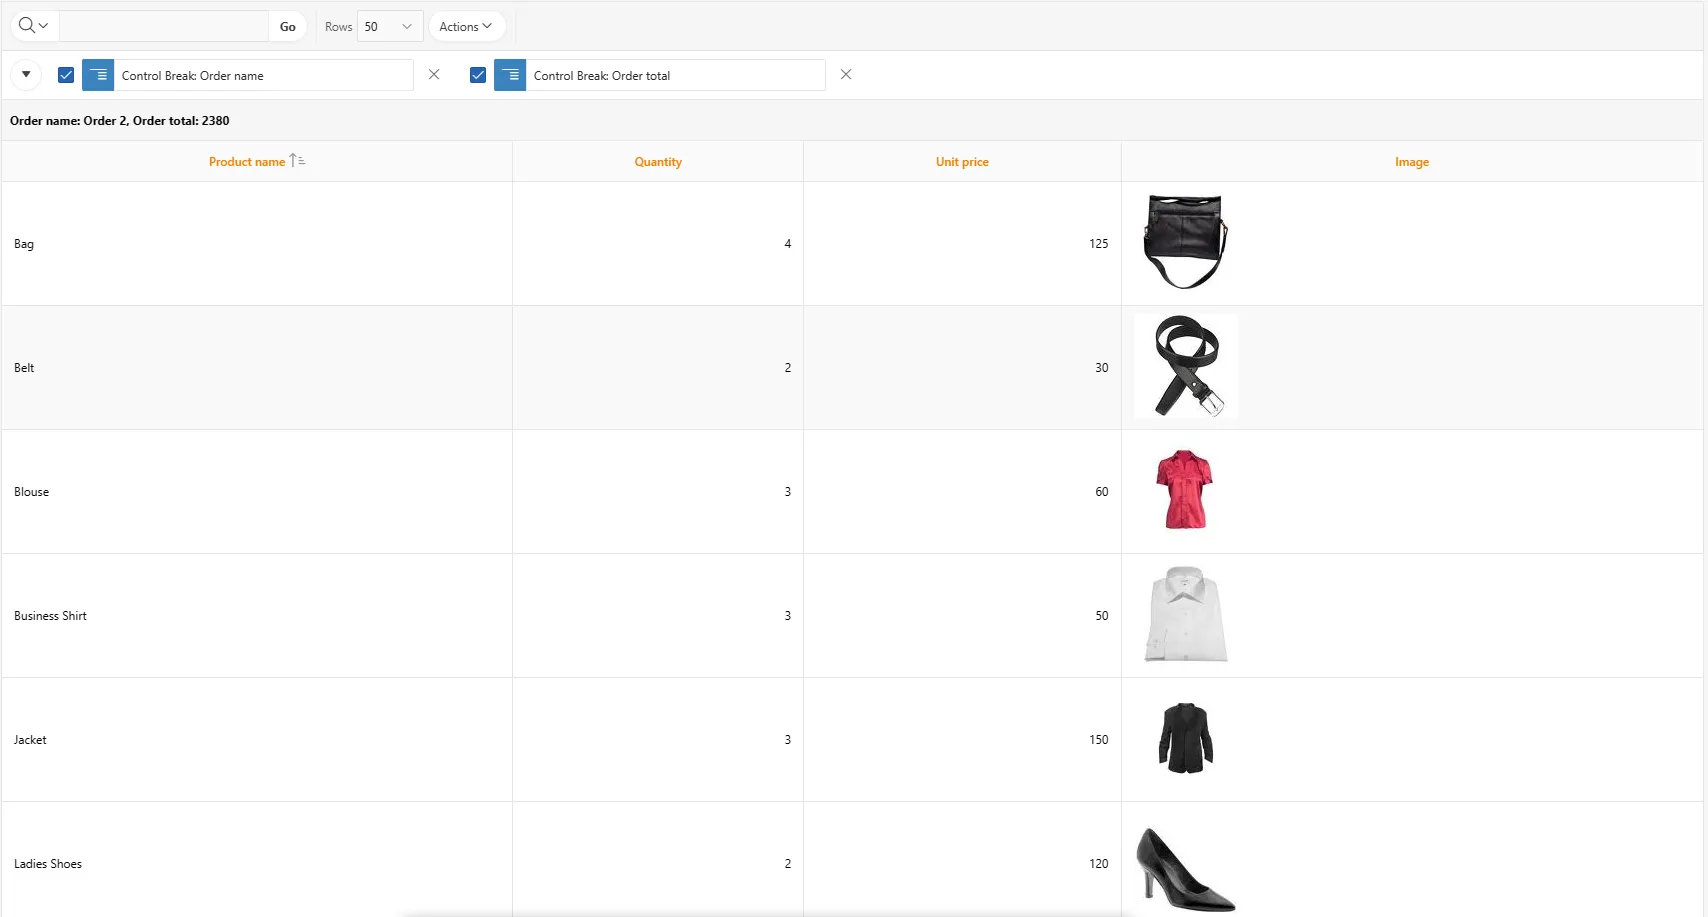Click the red blouse product image
Screen dimensions: 1708x917
1185,490
